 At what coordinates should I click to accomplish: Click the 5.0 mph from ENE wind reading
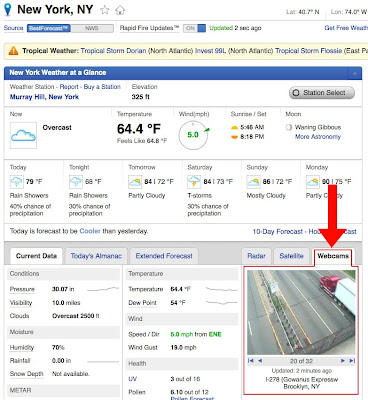[x=196, y=334]
